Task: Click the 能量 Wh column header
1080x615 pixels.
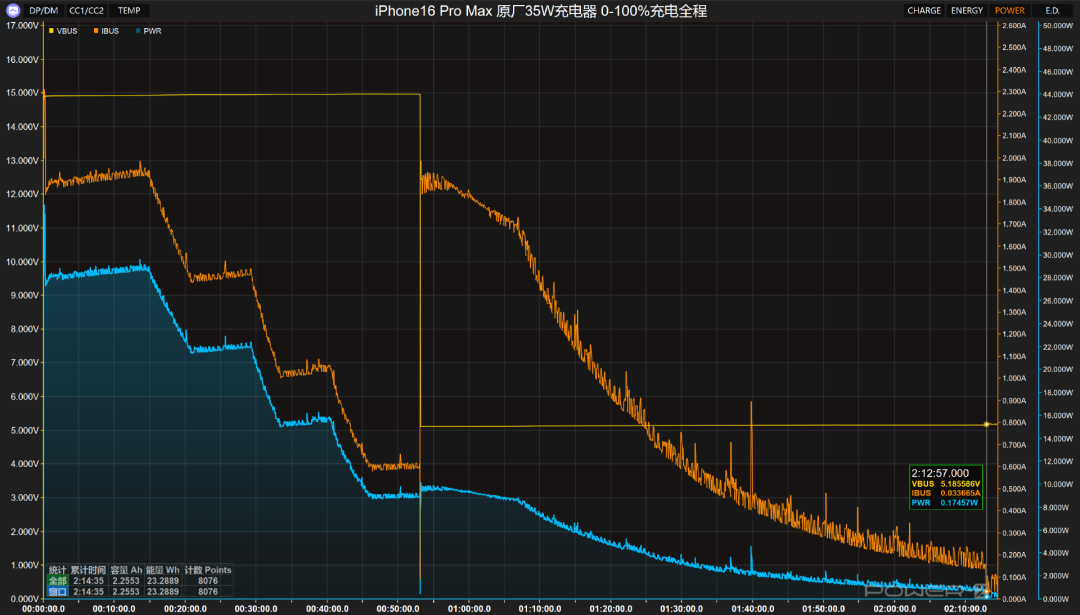Action: [163, 570]
